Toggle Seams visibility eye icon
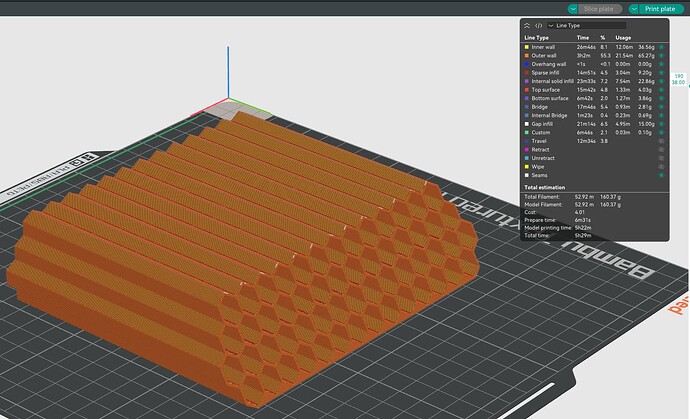 661,175
